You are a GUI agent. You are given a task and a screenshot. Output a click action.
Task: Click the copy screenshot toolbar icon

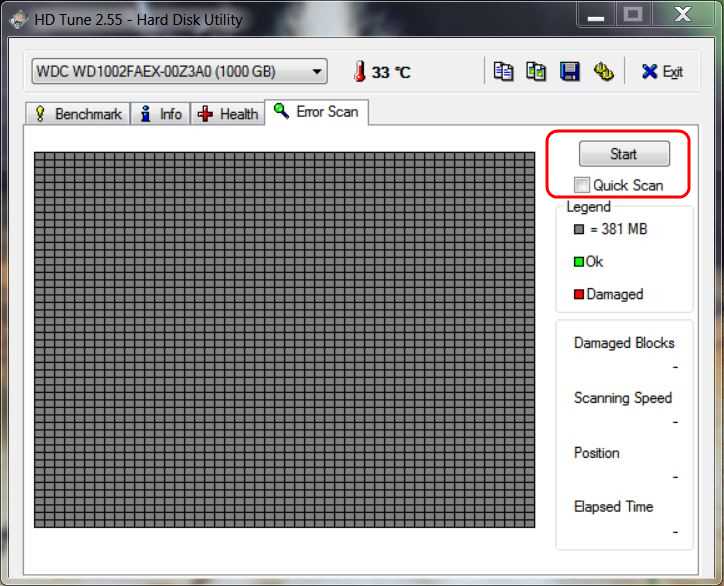click(536, 72)
